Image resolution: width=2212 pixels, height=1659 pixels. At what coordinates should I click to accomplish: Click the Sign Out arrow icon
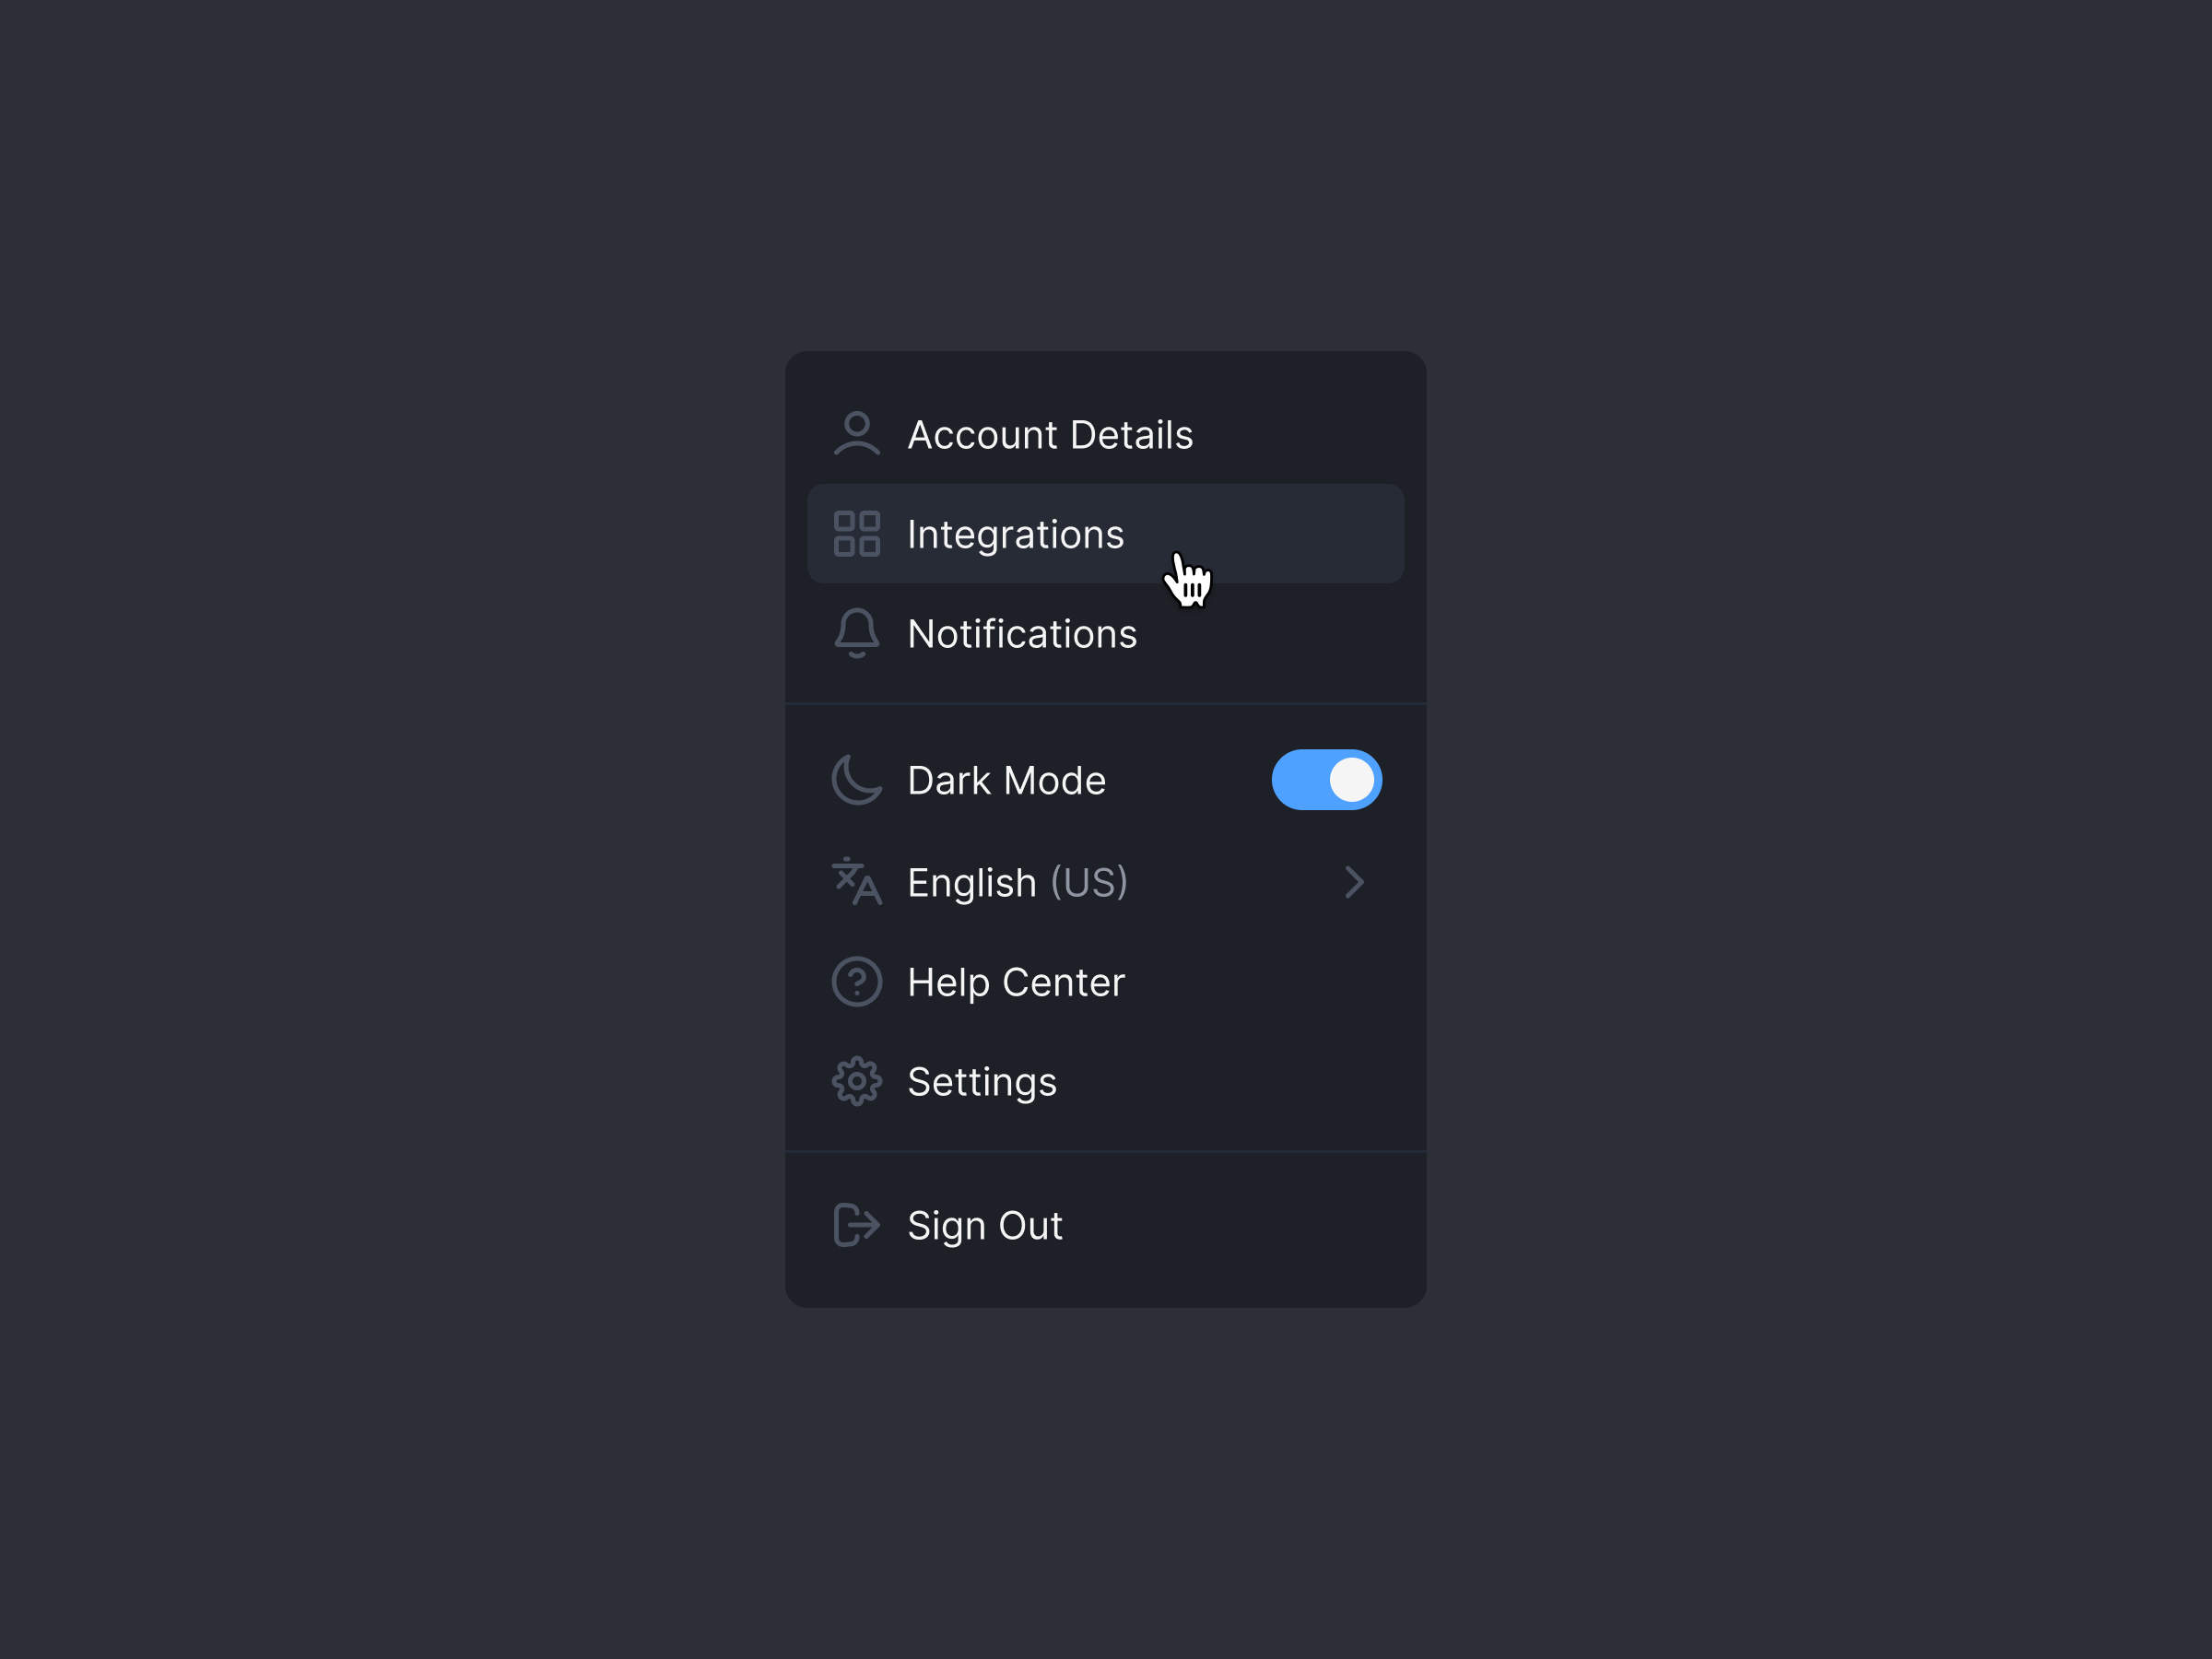pyautogui.click(x=856, y=1225)
